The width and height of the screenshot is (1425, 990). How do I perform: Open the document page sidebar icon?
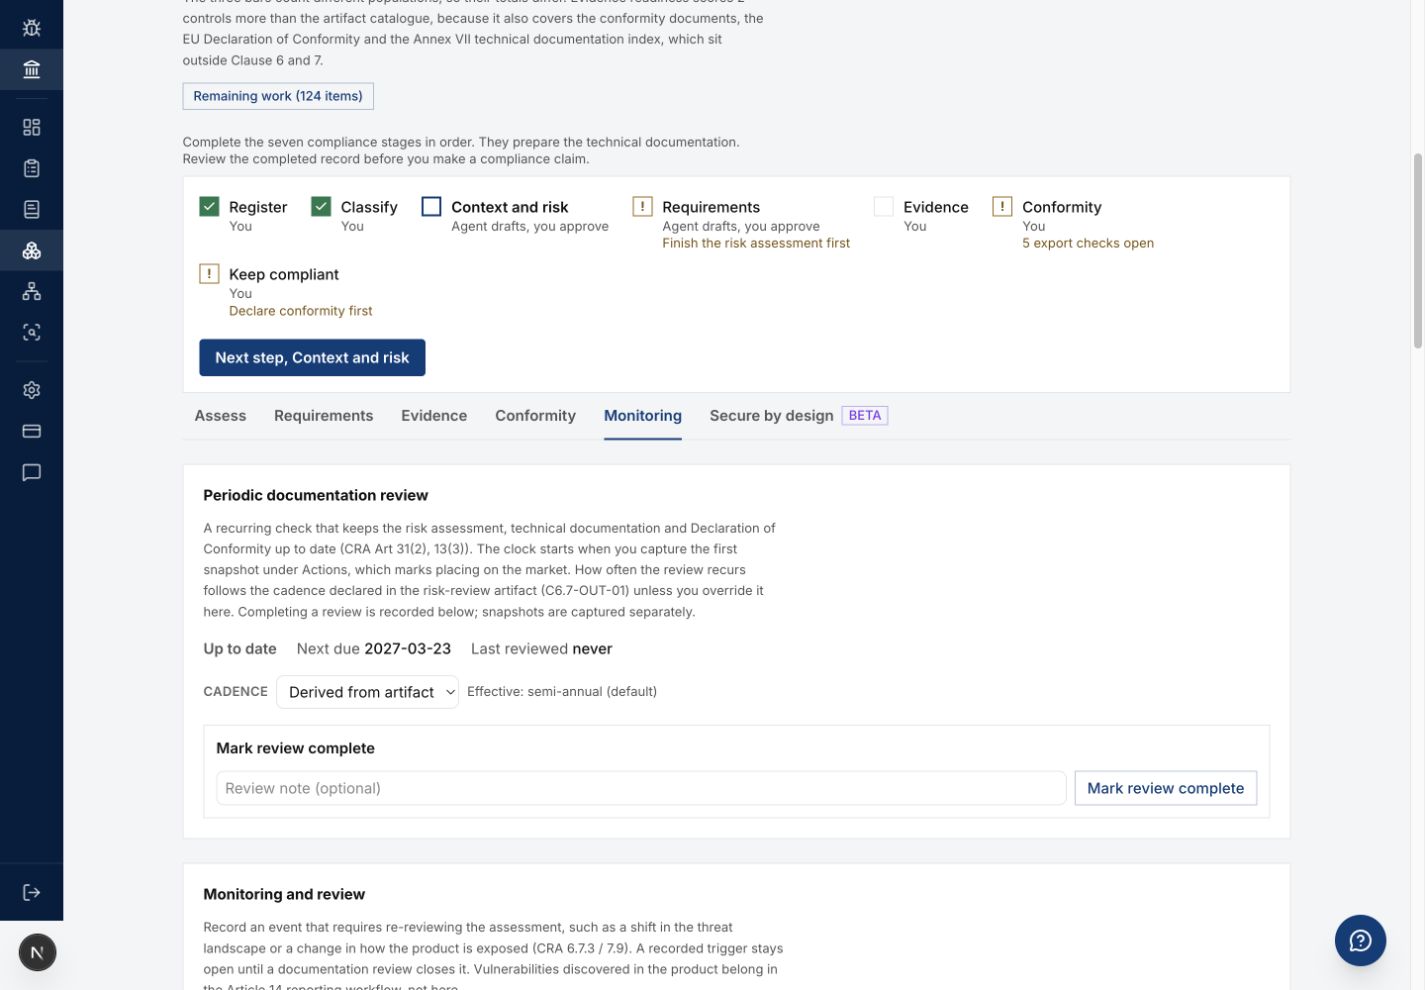(31, 209)
